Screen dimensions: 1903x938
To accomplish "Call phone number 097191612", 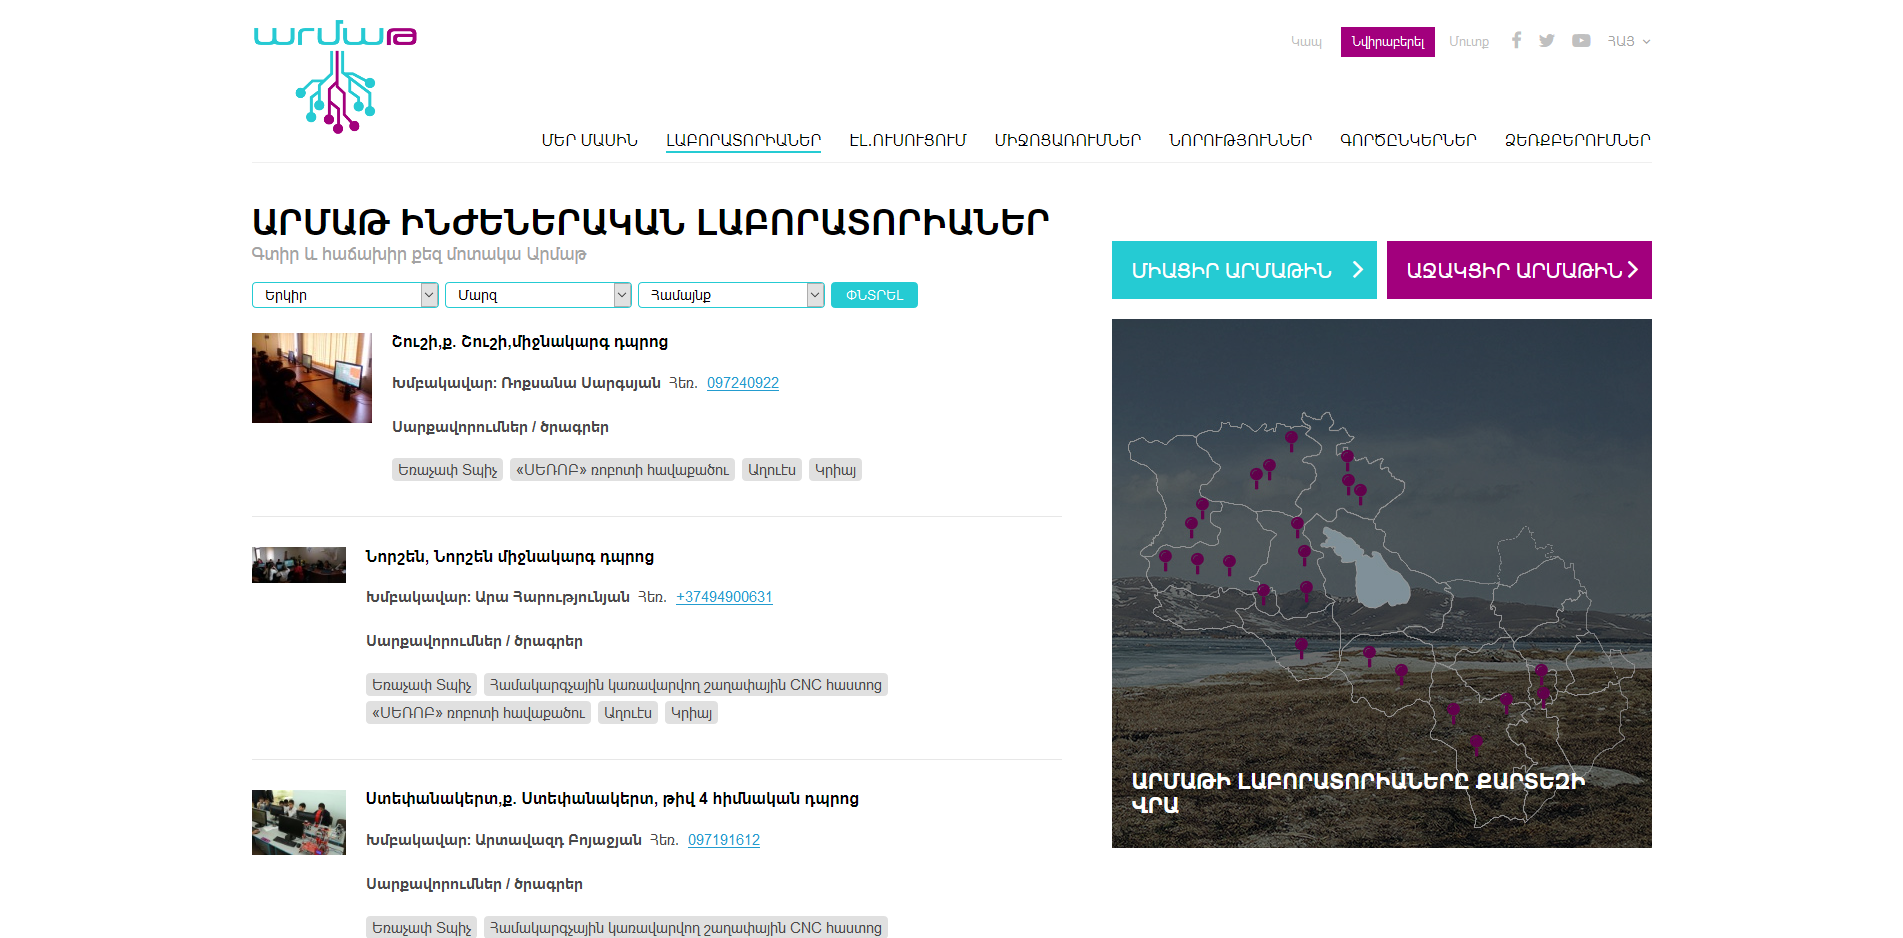I will [724, 840].
